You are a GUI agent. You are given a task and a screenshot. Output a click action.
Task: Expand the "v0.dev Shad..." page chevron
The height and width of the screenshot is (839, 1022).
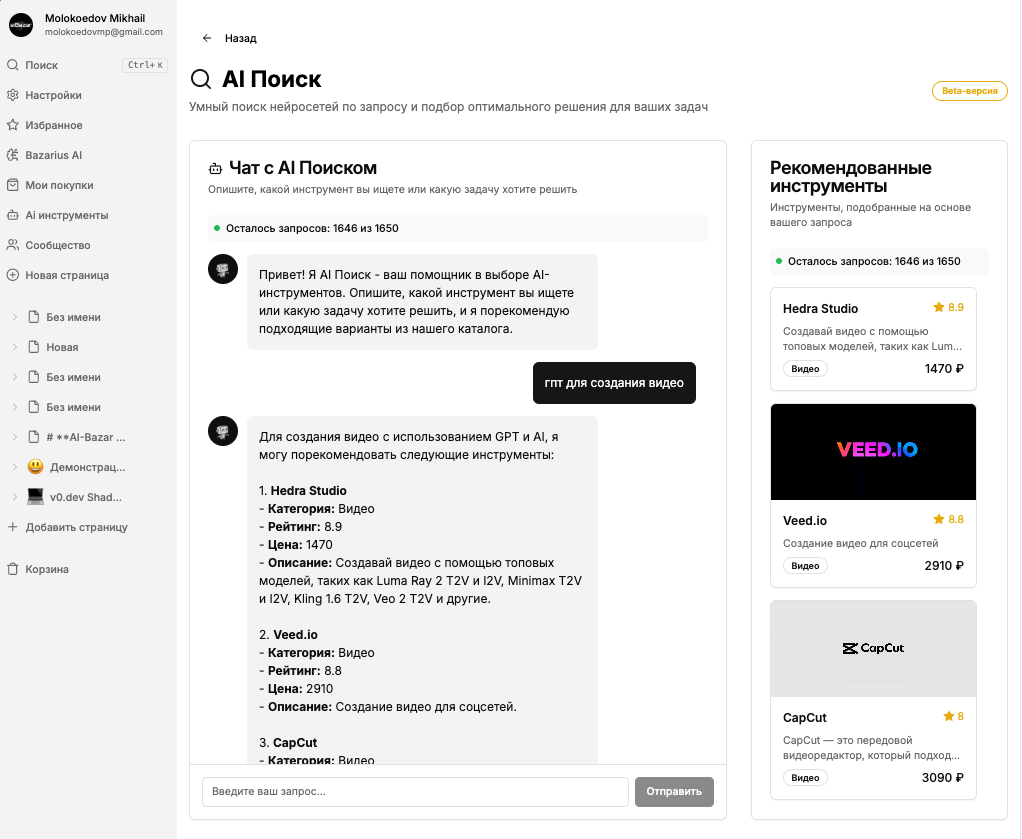point(15,497)
